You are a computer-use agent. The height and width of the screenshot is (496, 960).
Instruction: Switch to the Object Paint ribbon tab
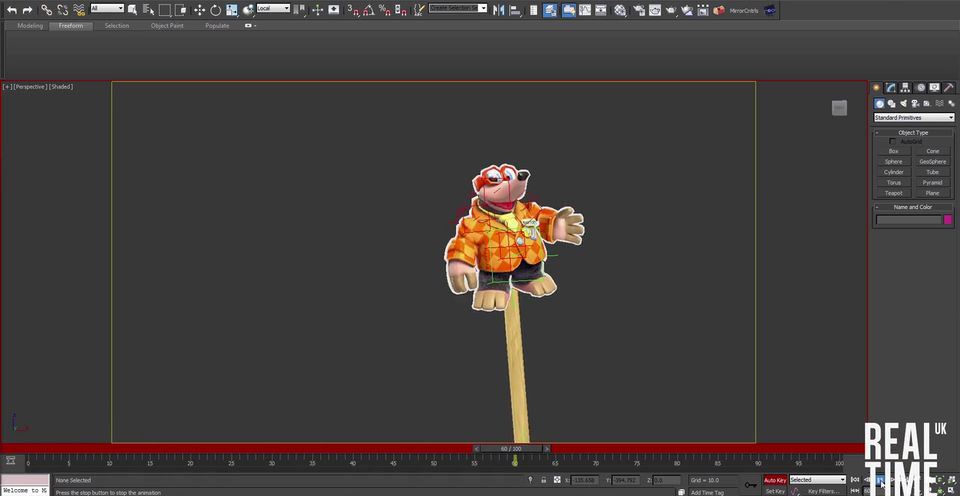click(167, 26)
